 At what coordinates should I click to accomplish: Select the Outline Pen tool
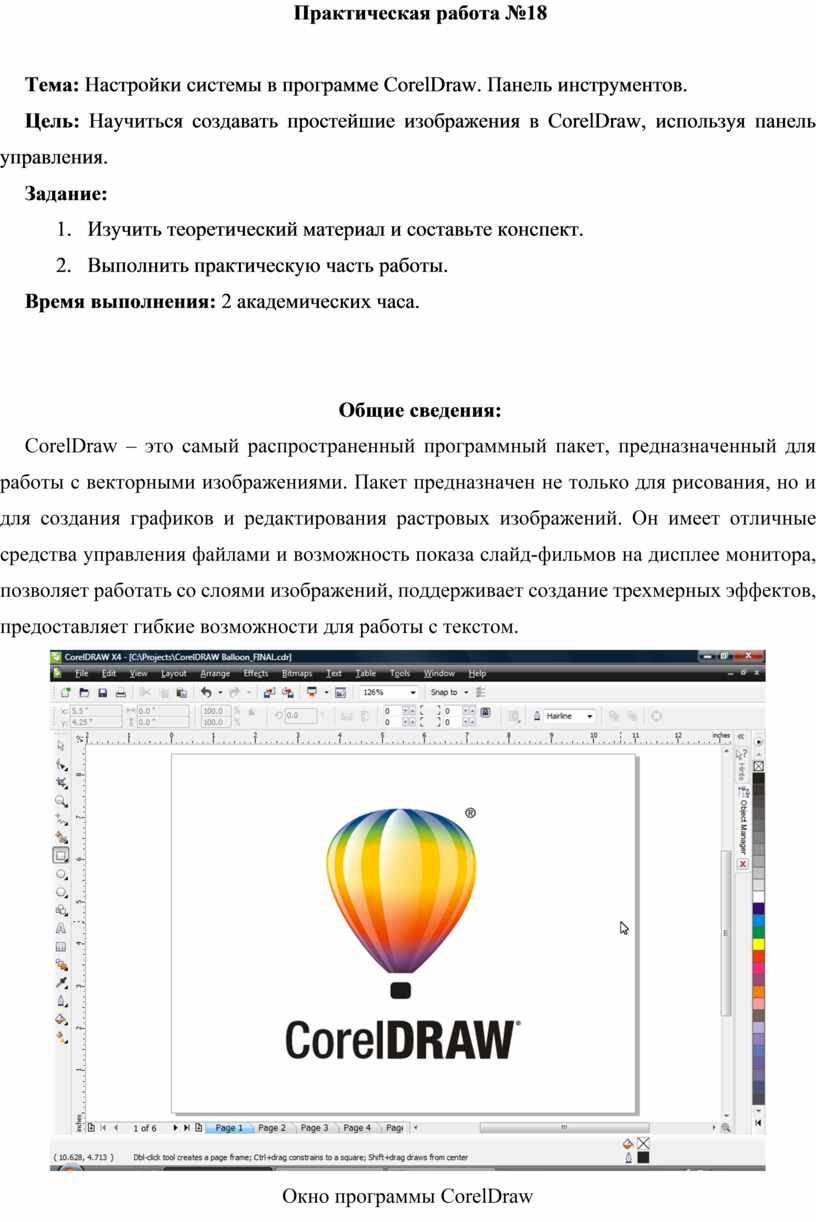point(61,1001)
